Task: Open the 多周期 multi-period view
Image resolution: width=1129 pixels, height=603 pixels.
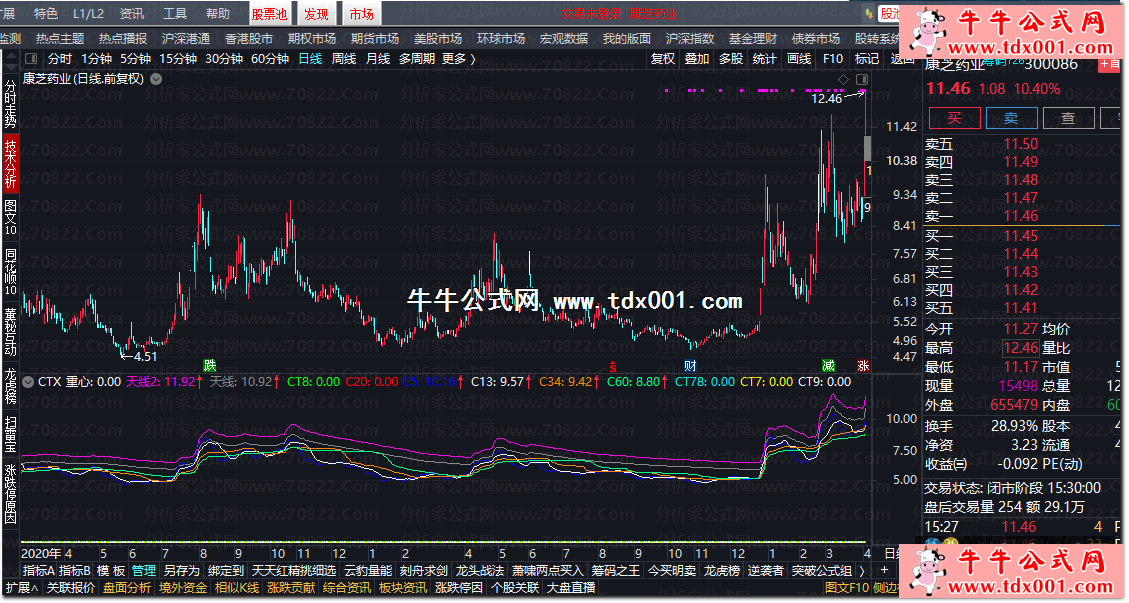Action: 417,59
